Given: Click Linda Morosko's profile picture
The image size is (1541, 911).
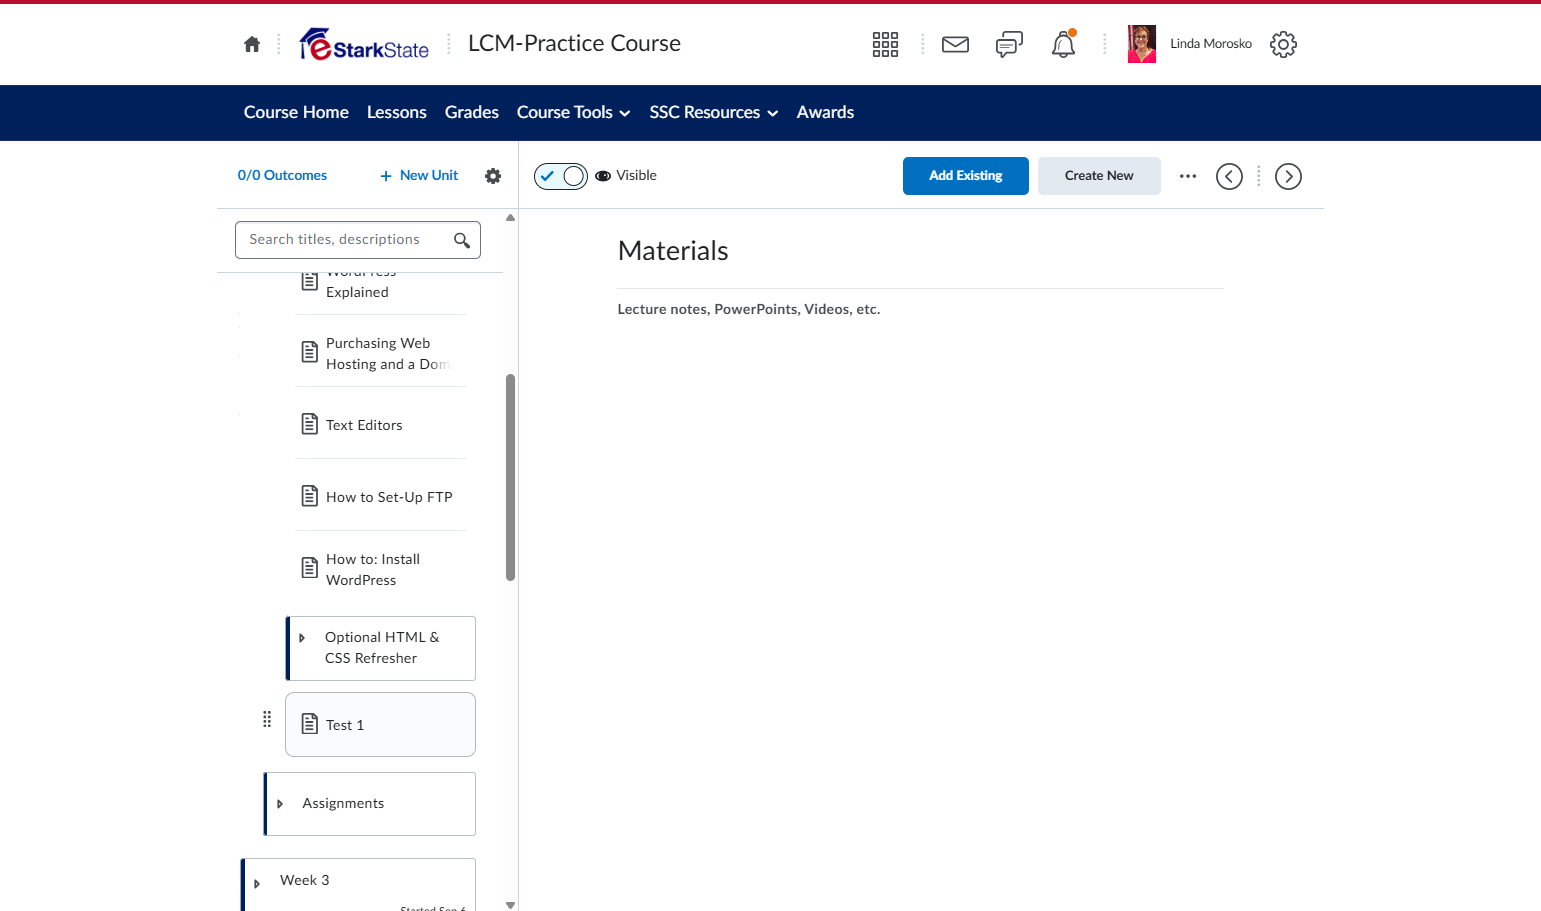Looking at the screenshot, I should pos(1142,44).
